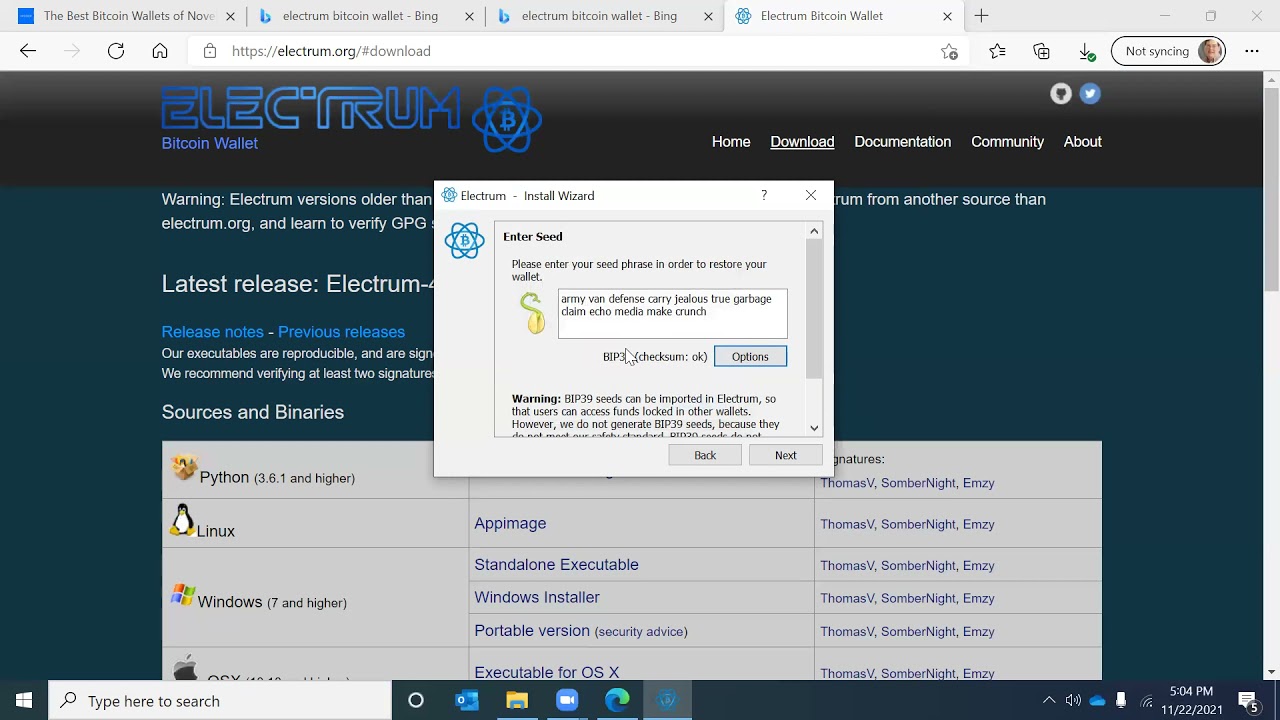Viewport: 1280px width, 720px height.
Task: Open ThomasV signature in Appimage row
Action: click(x=847, y=524)
